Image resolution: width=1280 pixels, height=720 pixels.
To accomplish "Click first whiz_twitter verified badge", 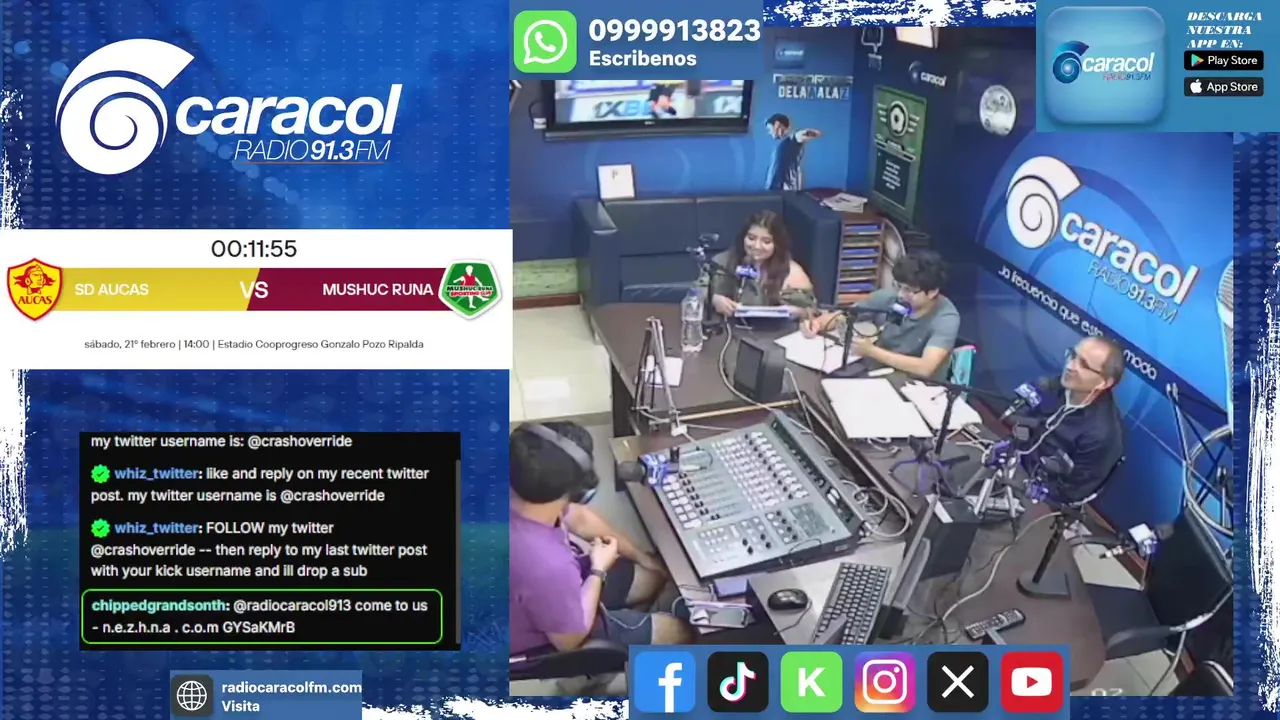I will [100, 474].
